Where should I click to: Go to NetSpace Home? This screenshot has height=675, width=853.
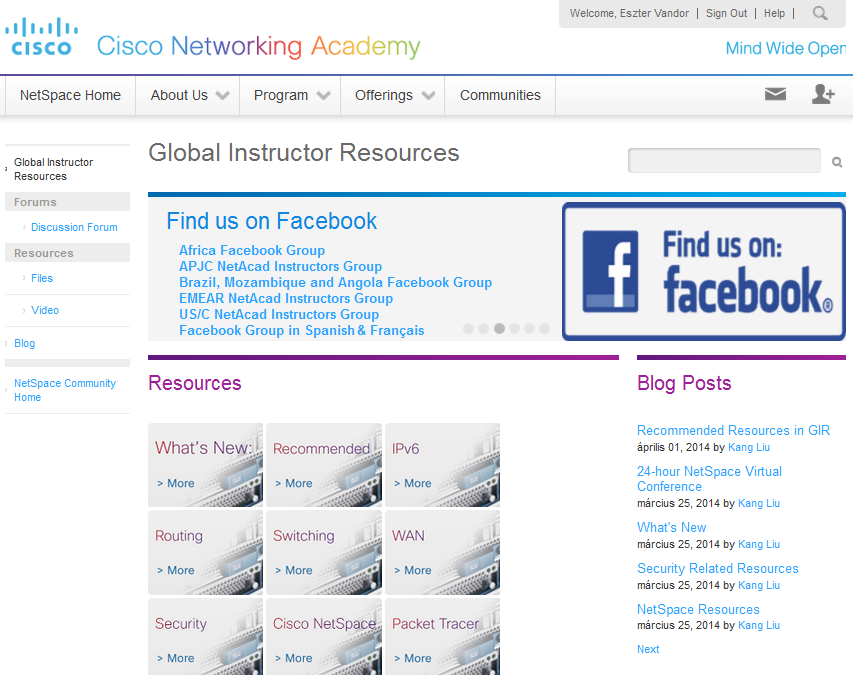tap(70, 95)
